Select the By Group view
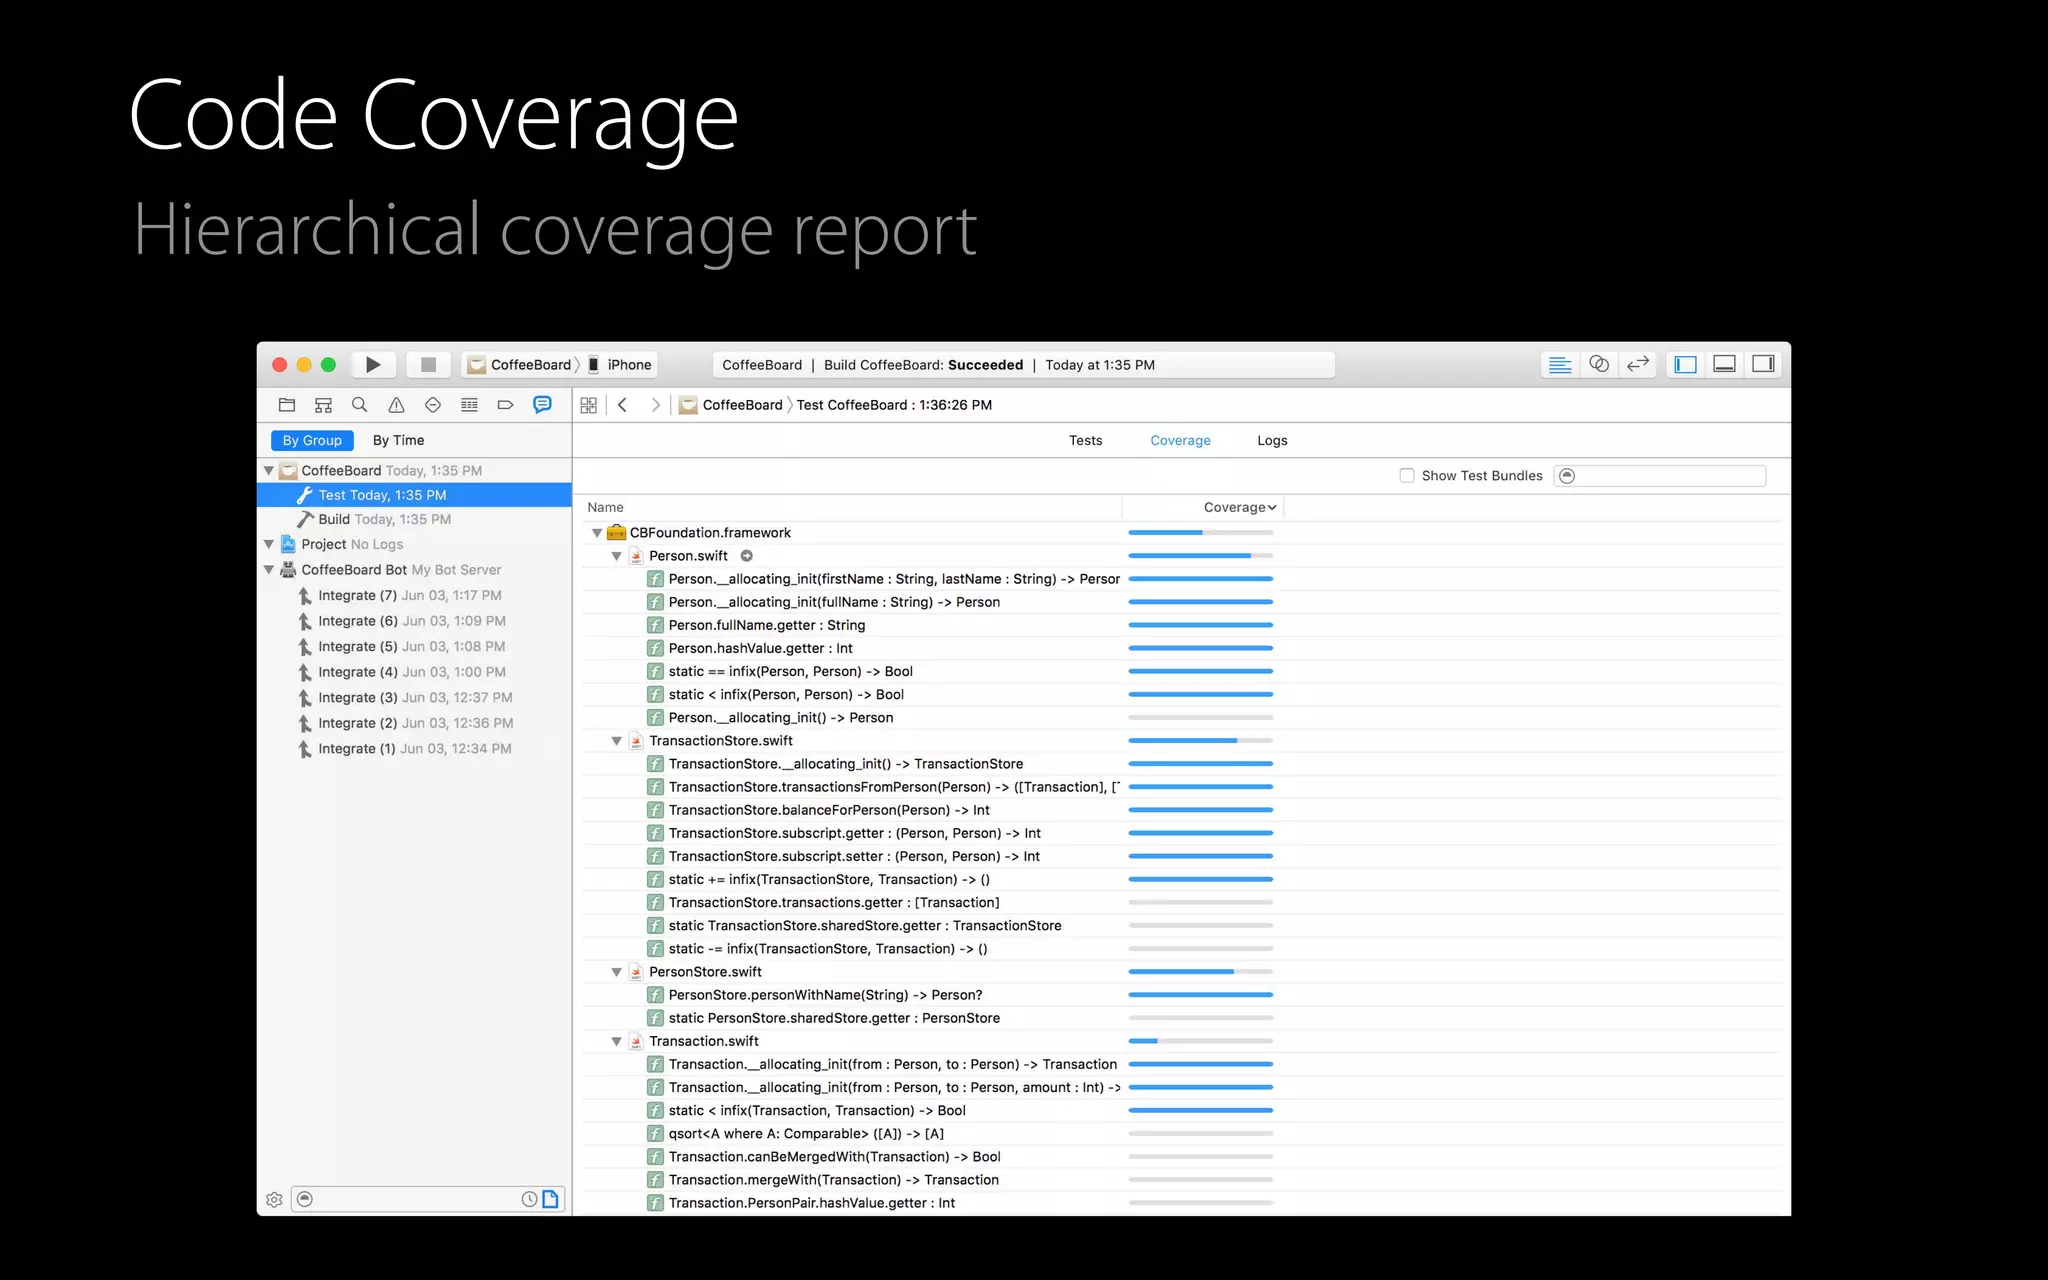 (x=312, y=440)
